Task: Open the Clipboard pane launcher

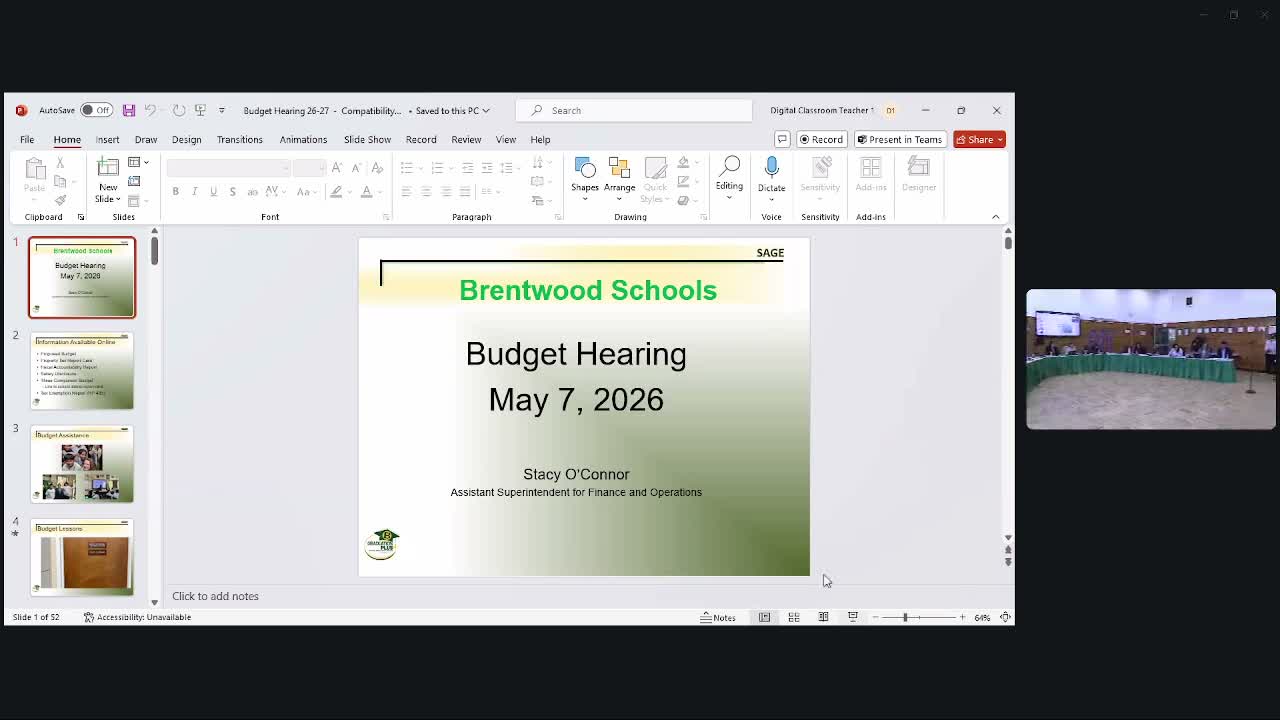Action: point(81,217)
